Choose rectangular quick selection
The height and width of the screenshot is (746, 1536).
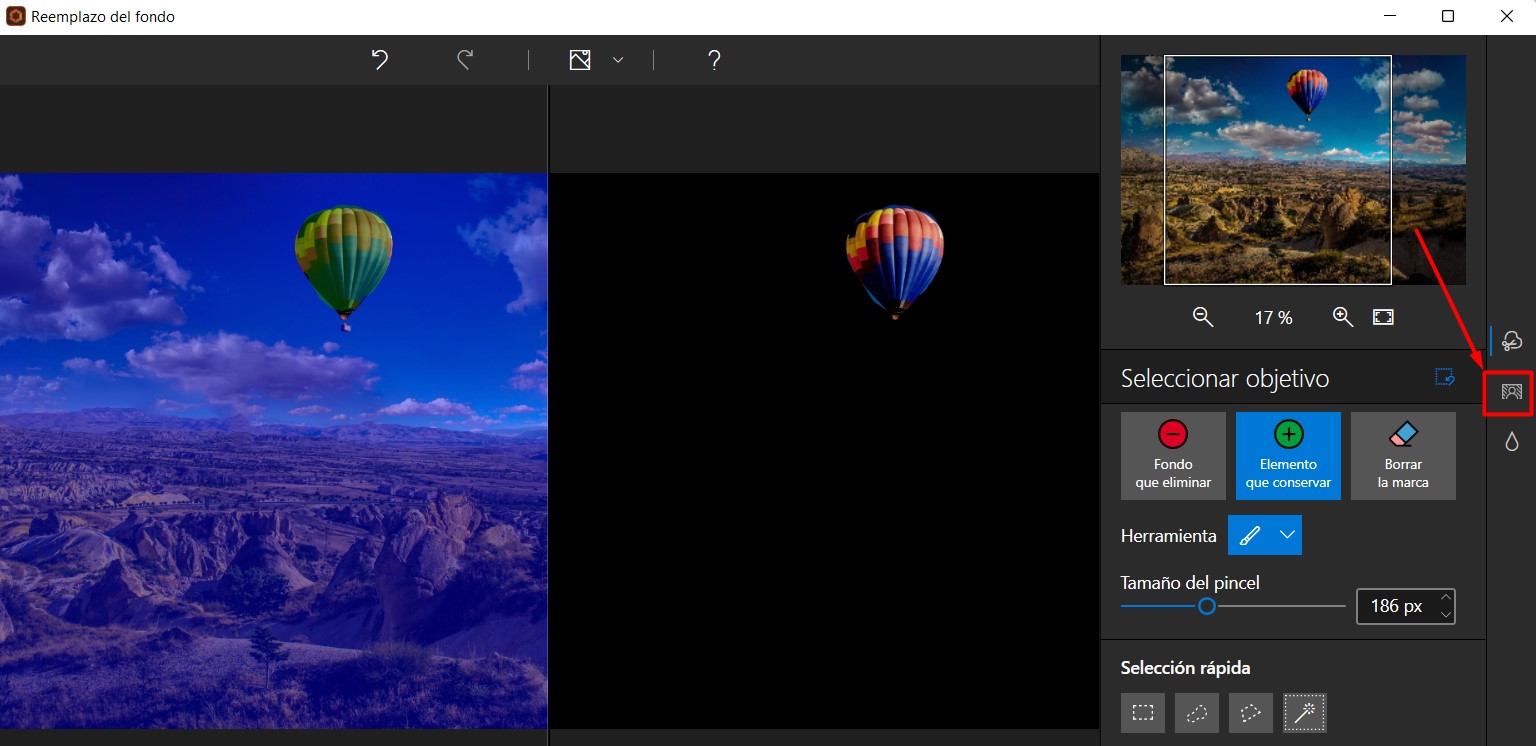1143,713
